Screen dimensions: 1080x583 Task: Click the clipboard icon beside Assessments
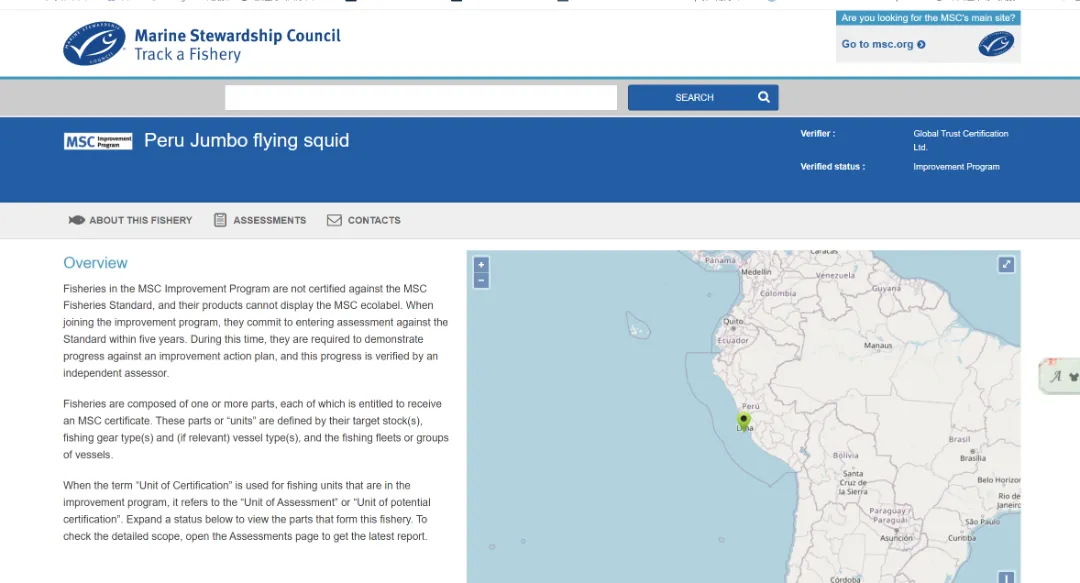(220, 220)
